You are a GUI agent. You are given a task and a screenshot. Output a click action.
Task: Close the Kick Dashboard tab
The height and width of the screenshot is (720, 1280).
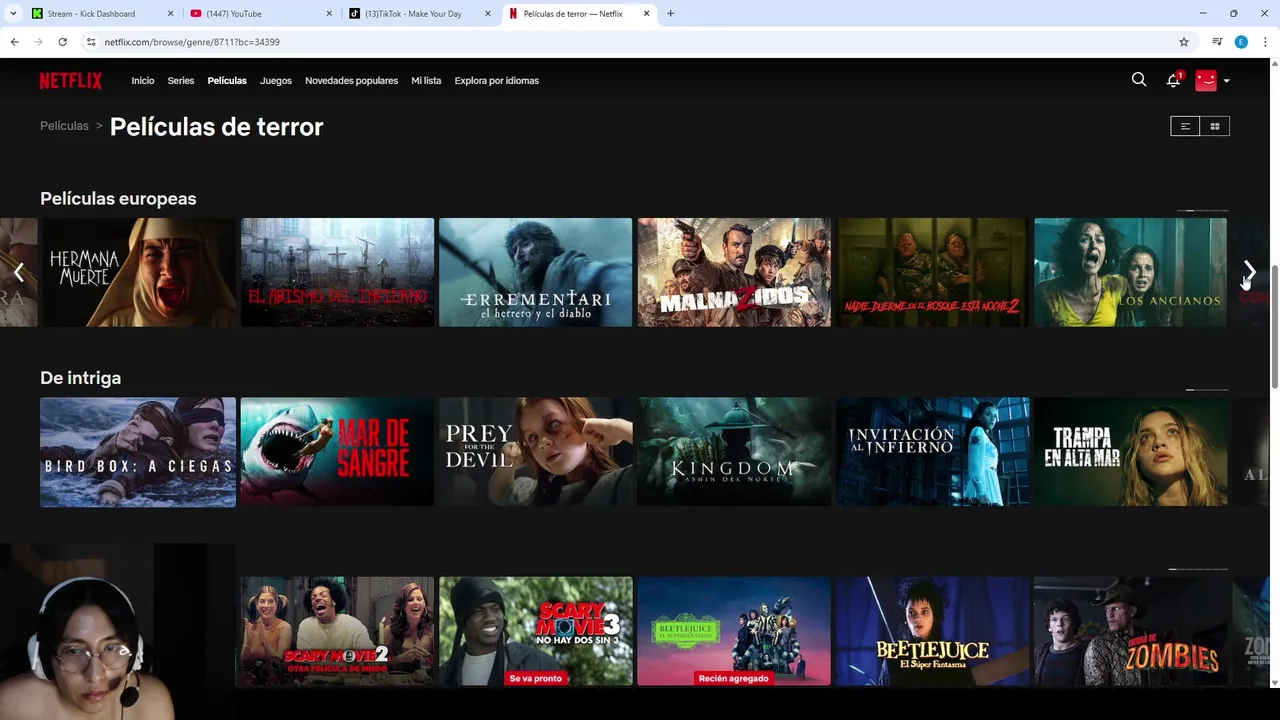[170, 14]
